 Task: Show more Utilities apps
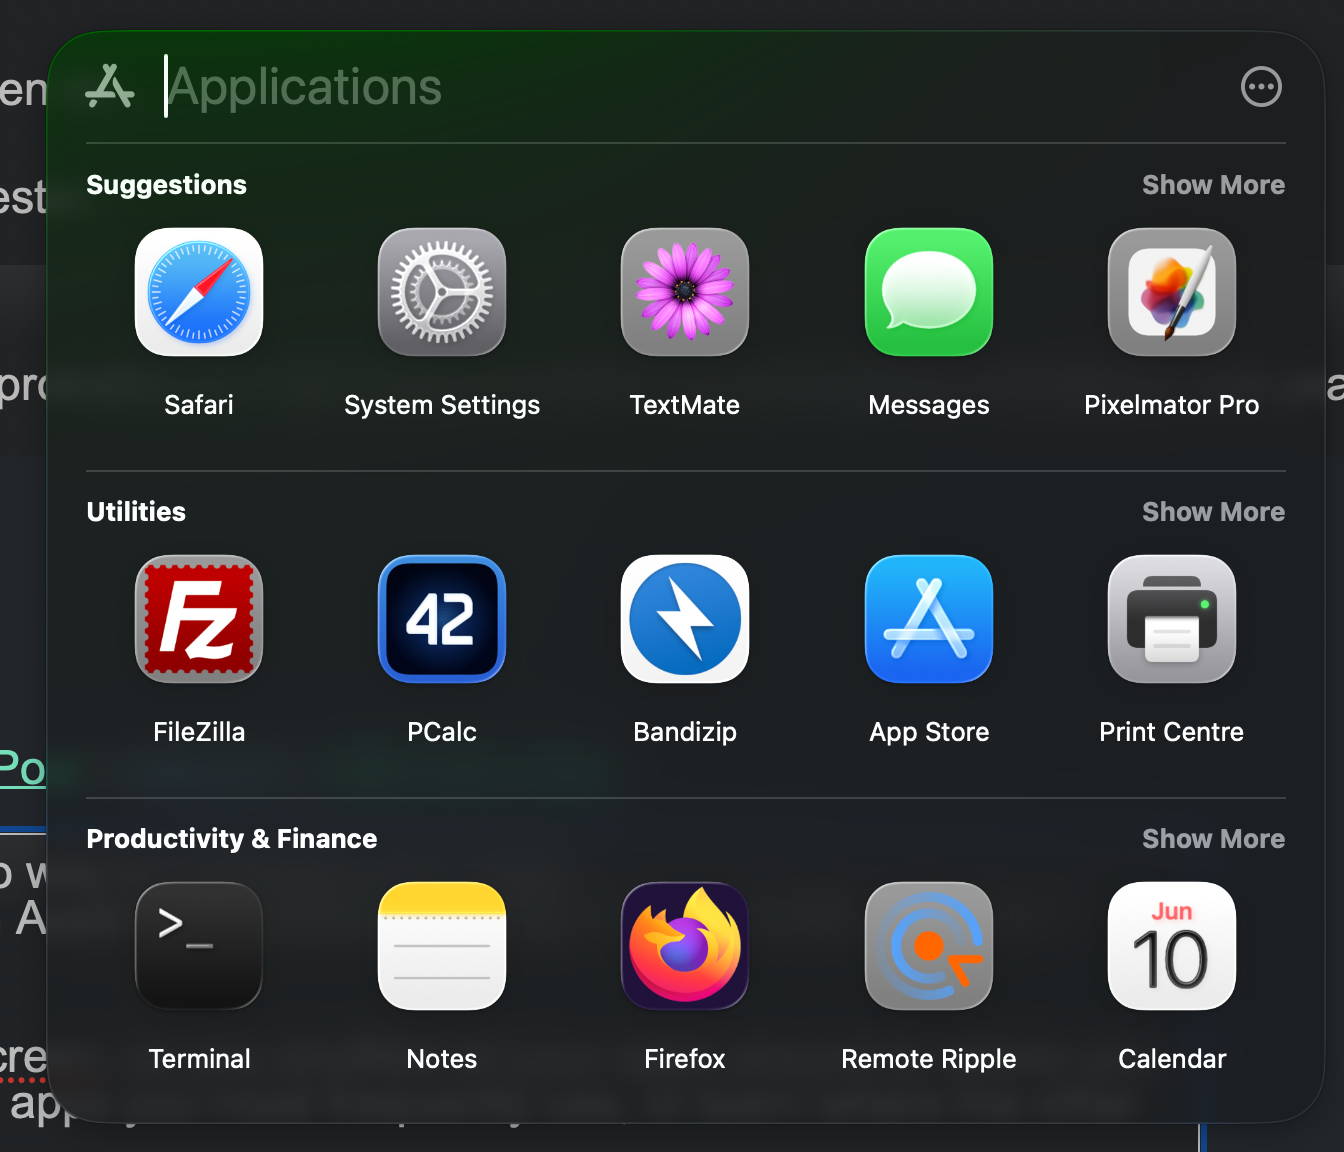point(1213,512)
